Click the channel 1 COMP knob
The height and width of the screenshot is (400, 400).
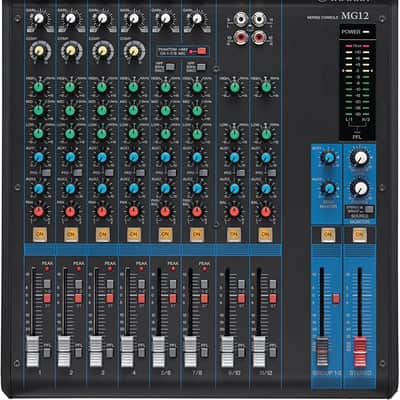click(39, 51)
